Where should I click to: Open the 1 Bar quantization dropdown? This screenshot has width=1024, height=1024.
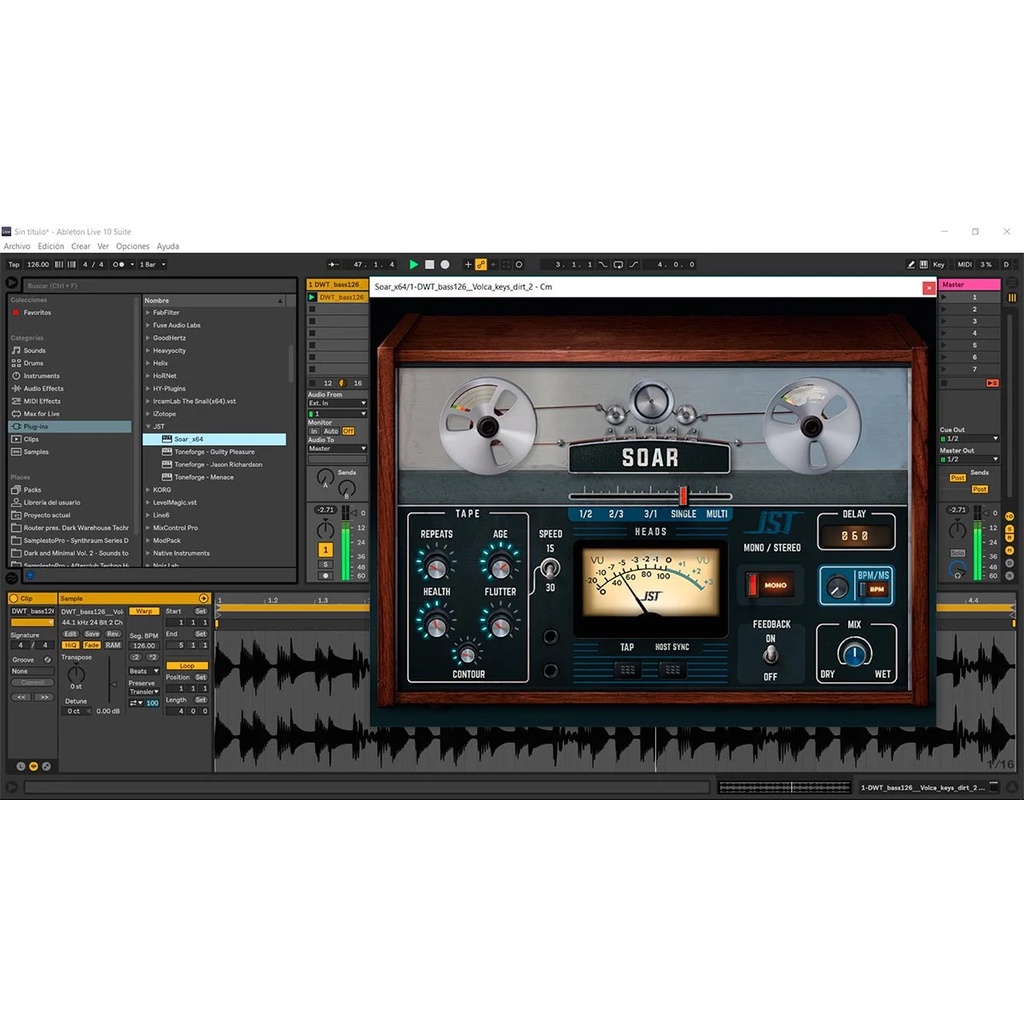[x=152, y=264]
